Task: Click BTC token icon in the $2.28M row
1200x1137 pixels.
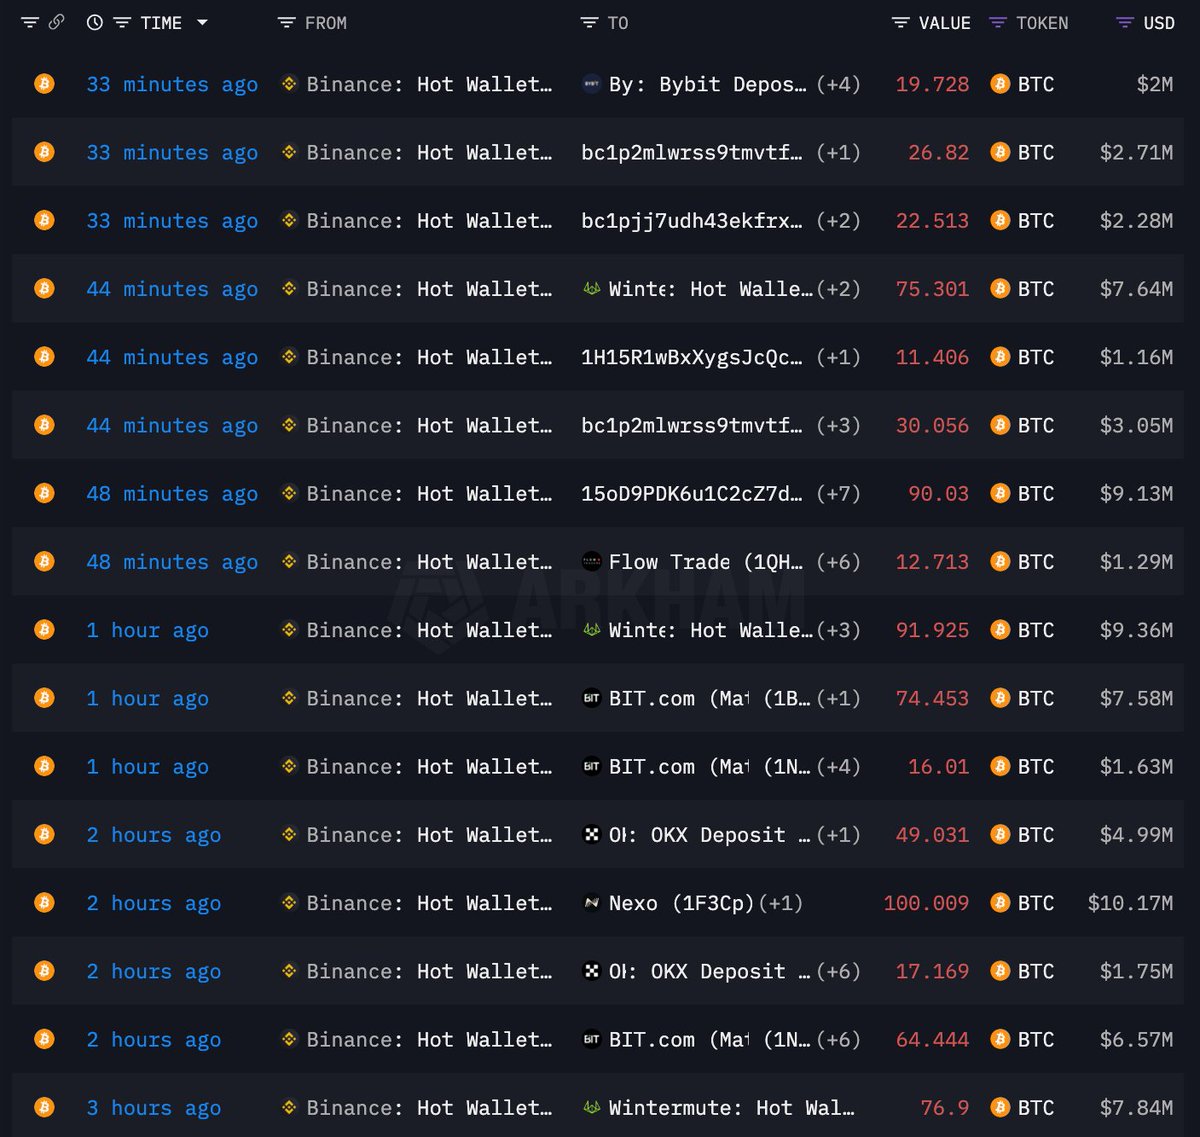Action: (999, 220)
